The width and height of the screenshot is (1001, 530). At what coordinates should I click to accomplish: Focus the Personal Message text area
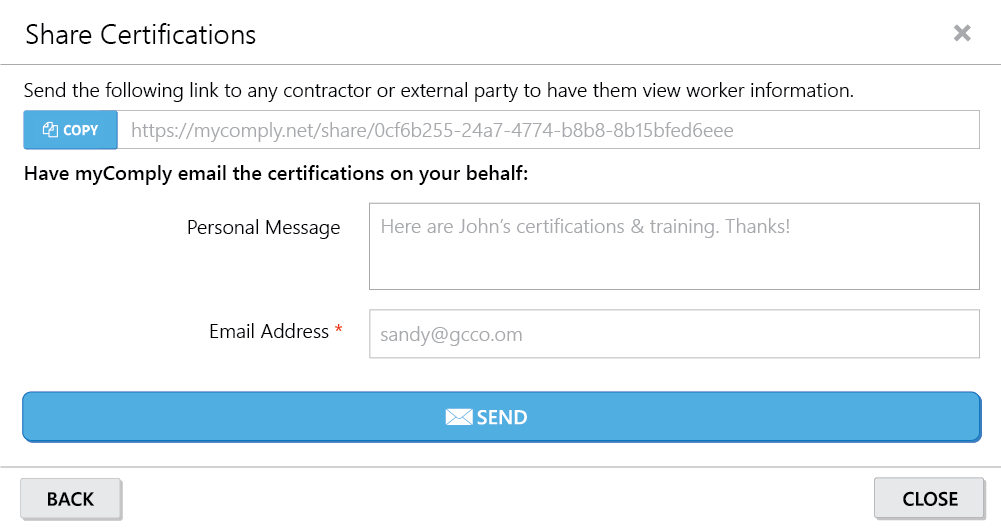[x=674, y=246]
